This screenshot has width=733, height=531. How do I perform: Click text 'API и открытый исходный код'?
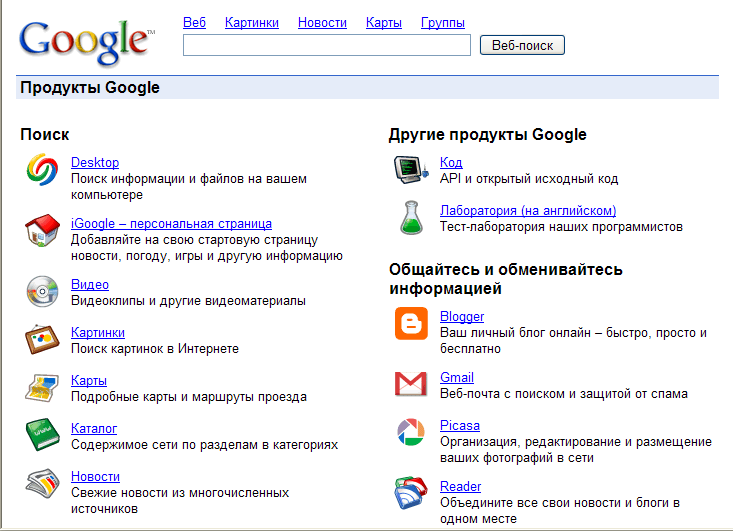click(x=529, y=179)
